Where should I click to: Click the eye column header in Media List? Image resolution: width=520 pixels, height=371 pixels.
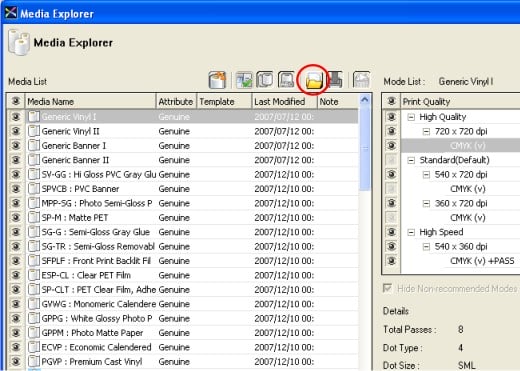point(16,101)
